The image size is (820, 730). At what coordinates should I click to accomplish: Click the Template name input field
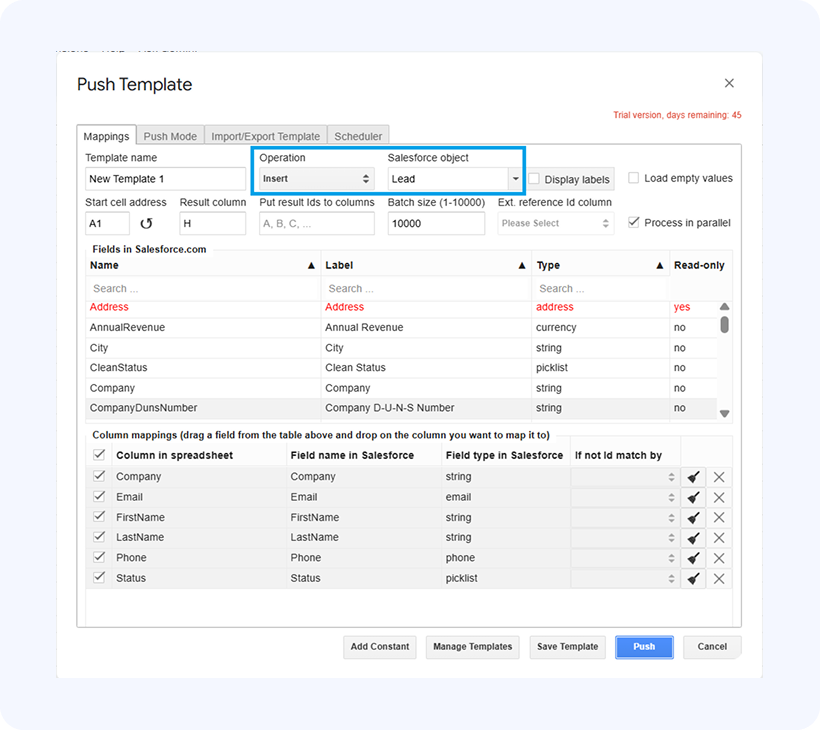(x=165, y=179)
